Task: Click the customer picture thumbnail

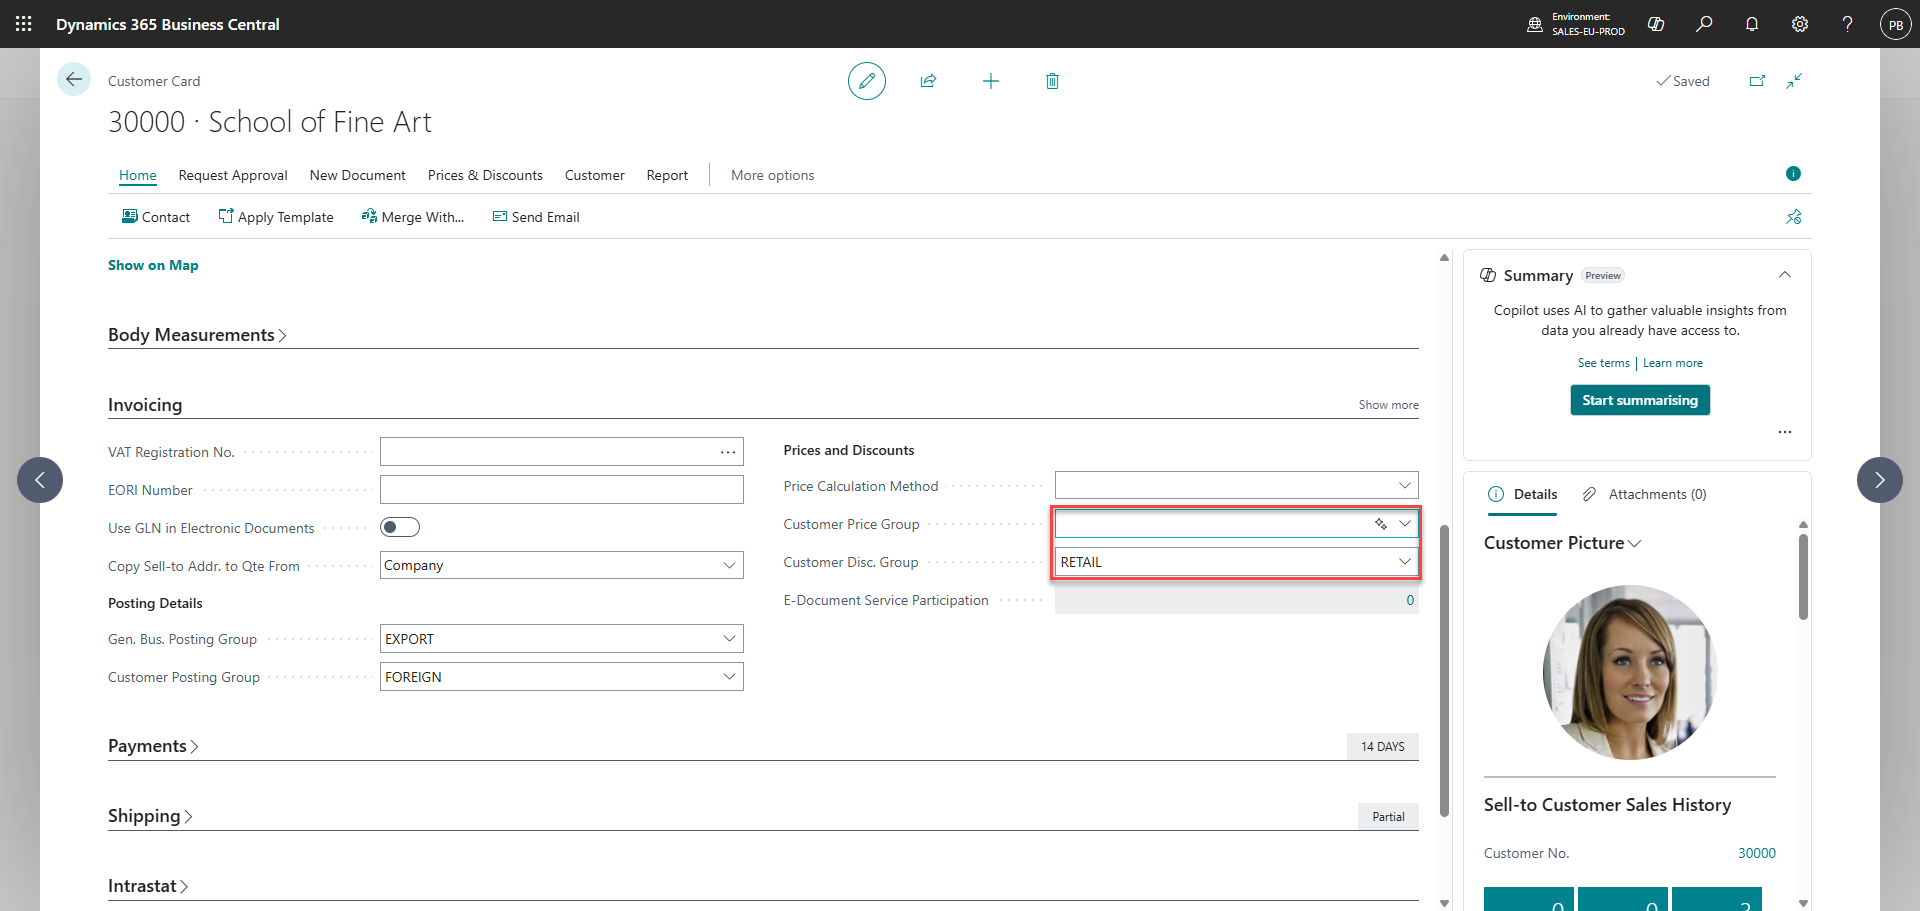Action: [x=1630, y=672]
